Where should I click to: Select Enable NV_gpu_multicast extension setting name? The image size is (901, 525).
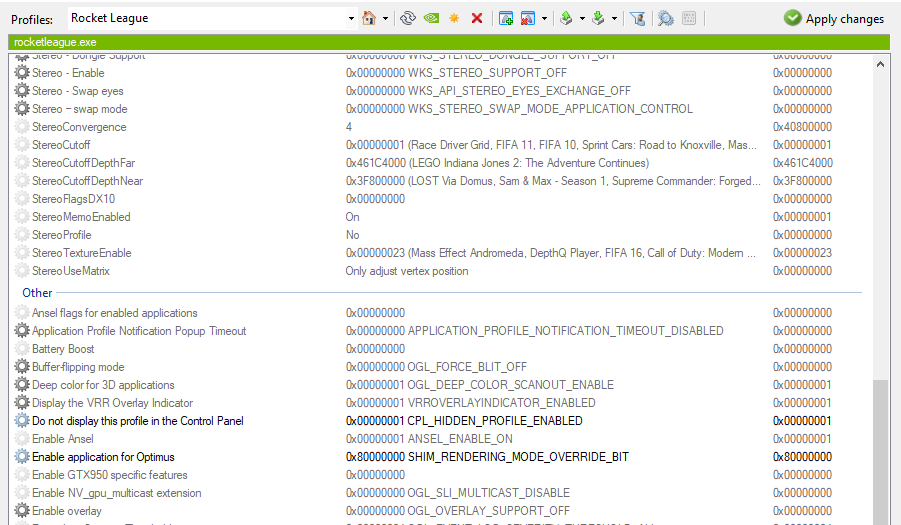coord(117,493)
